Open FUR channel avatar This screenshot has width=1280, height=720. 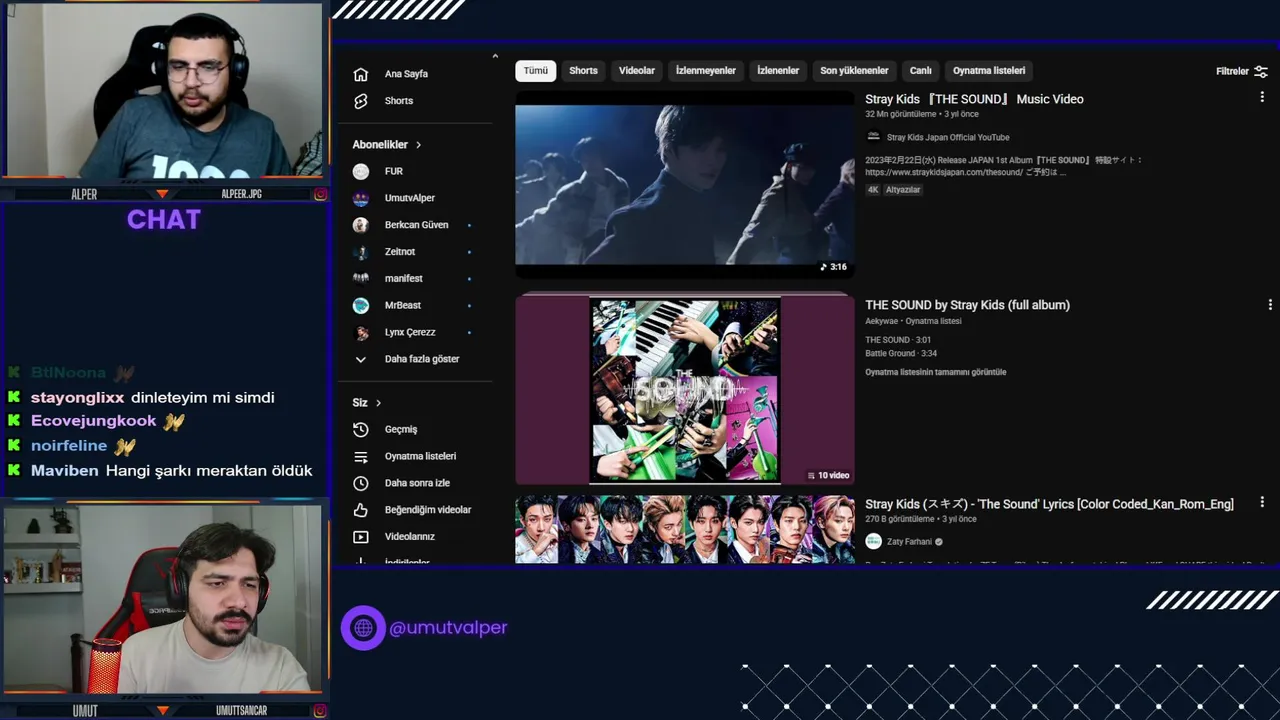coord(361,171)
